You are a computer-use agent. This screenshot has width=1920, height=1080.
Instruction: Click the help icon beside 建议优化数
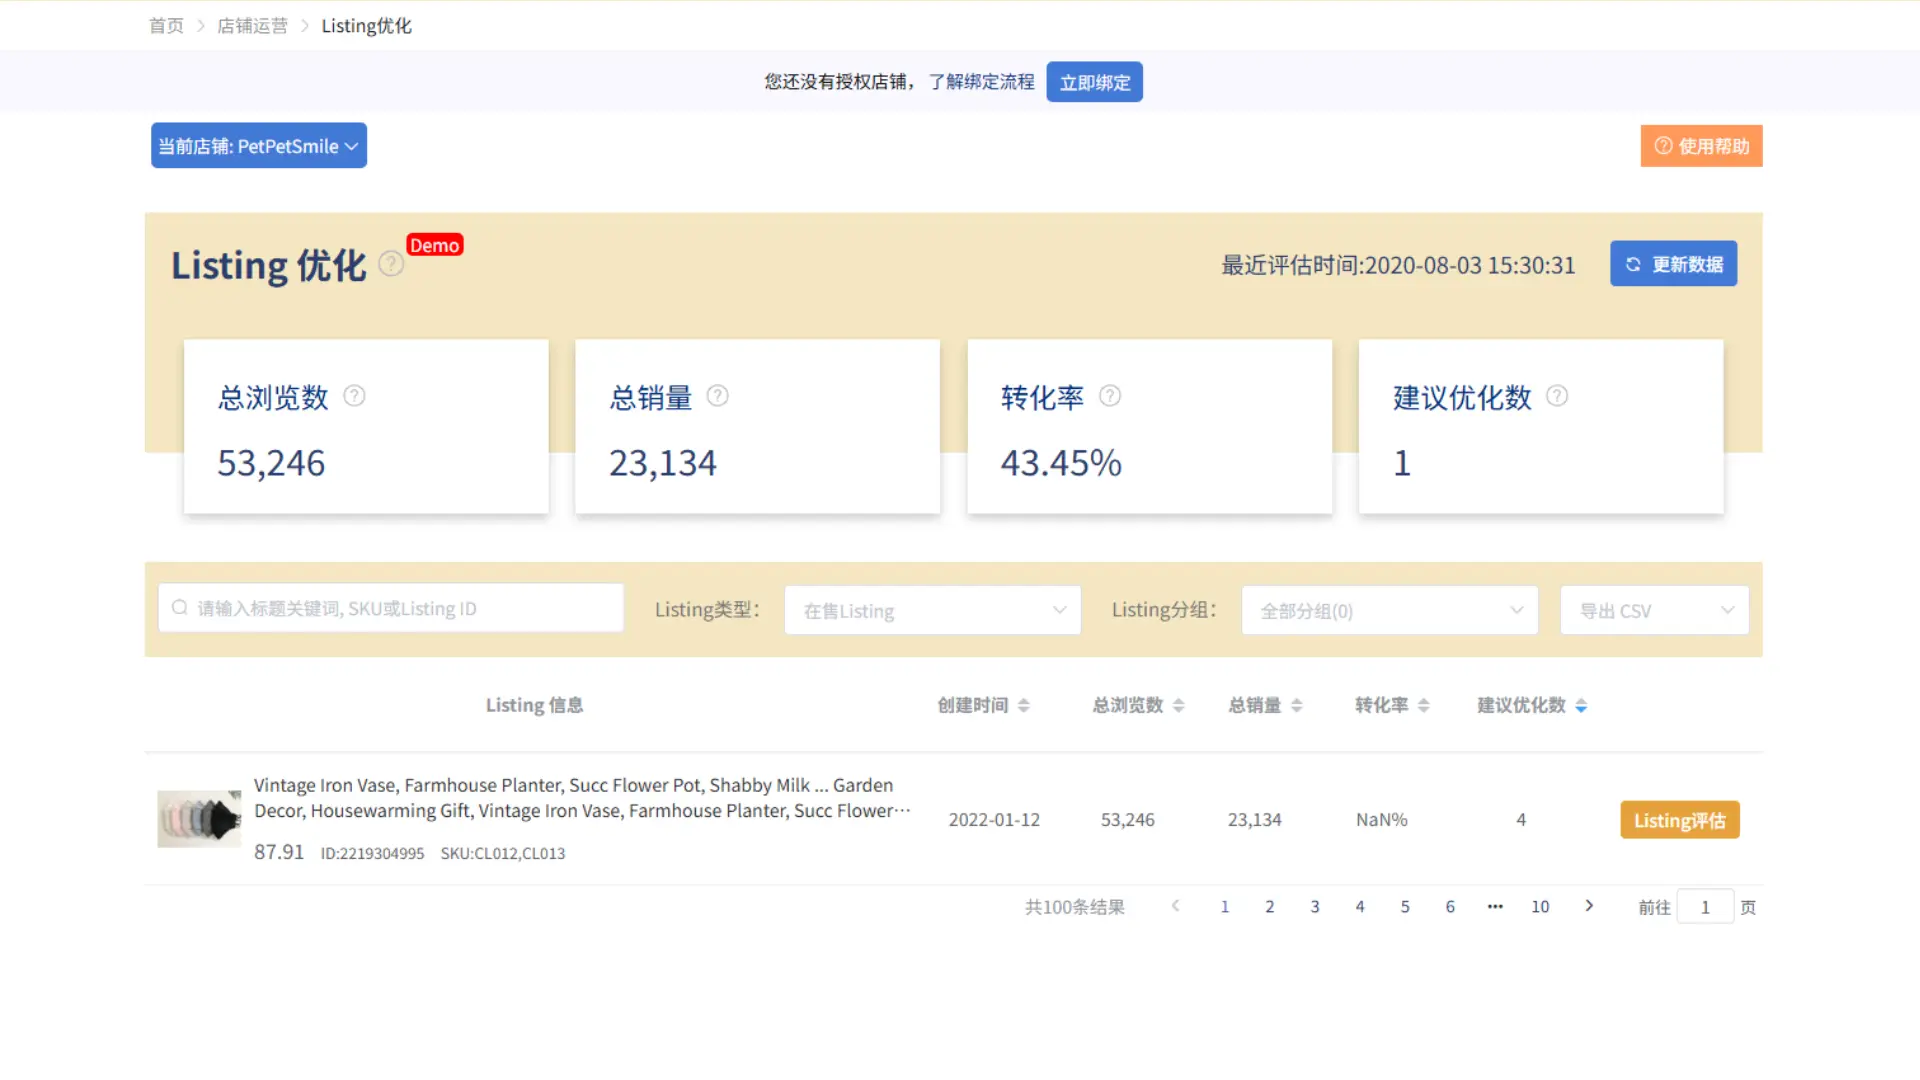point(1557,396)
